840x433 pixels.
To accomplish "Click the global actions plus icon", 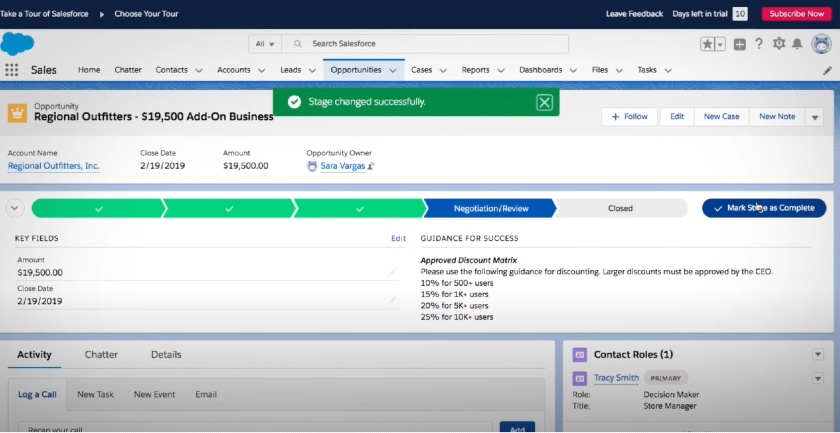I will (x=740, y=44).
